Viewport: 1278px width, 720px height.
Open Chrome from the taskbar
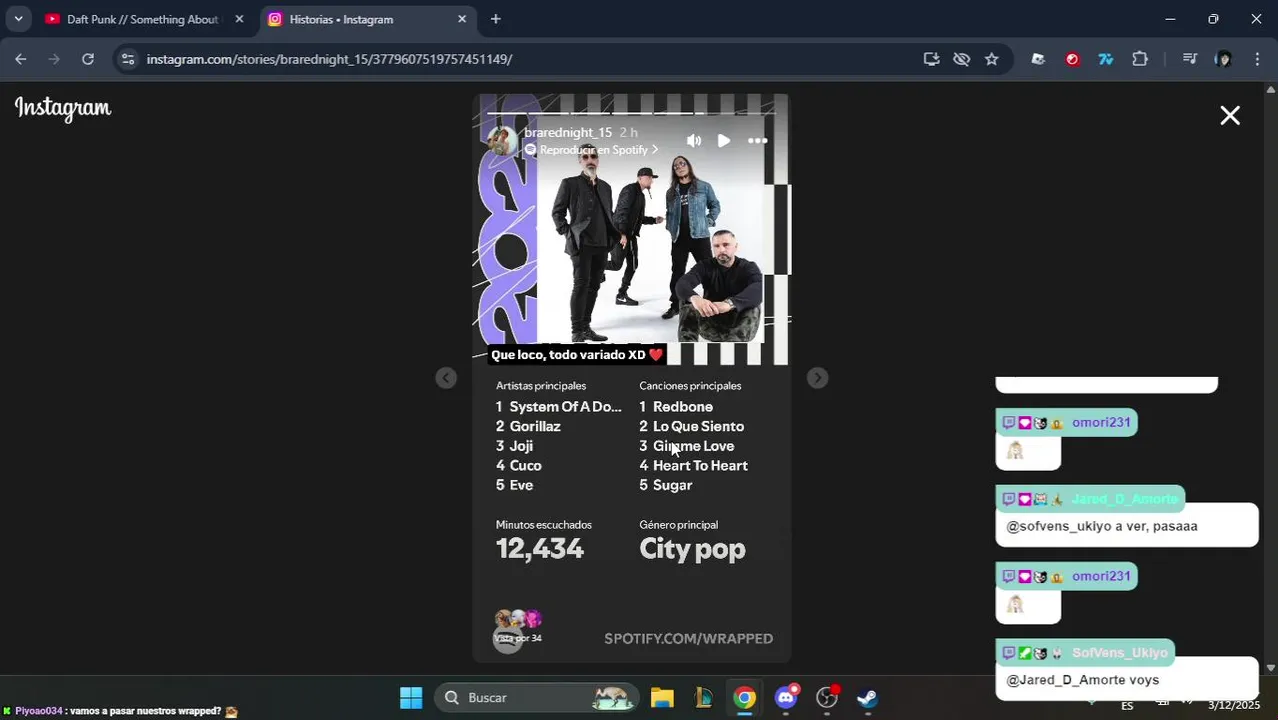point(744,697)
